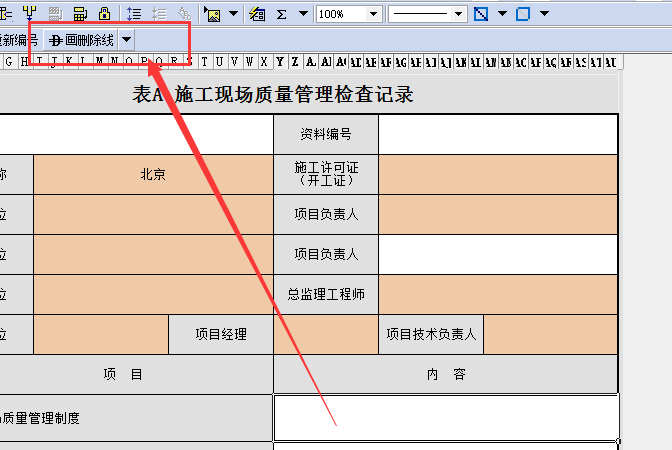Open the 100% zoom dropdown
Screen dimensions: 672x450
point(372,14)
